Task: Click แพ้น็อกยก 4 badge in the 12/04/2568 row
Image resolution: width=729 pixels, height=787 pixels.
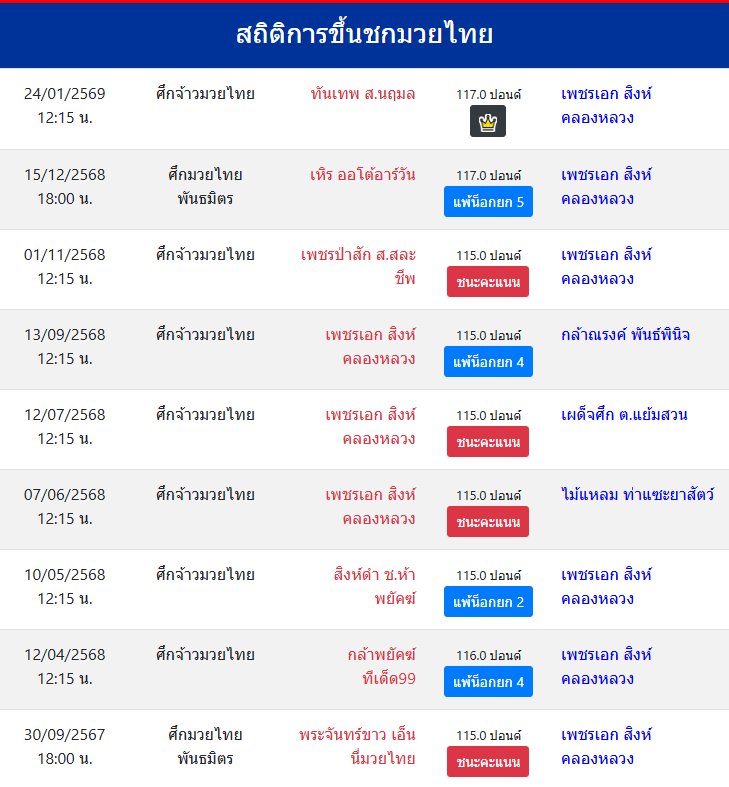Action: (488, 682)
